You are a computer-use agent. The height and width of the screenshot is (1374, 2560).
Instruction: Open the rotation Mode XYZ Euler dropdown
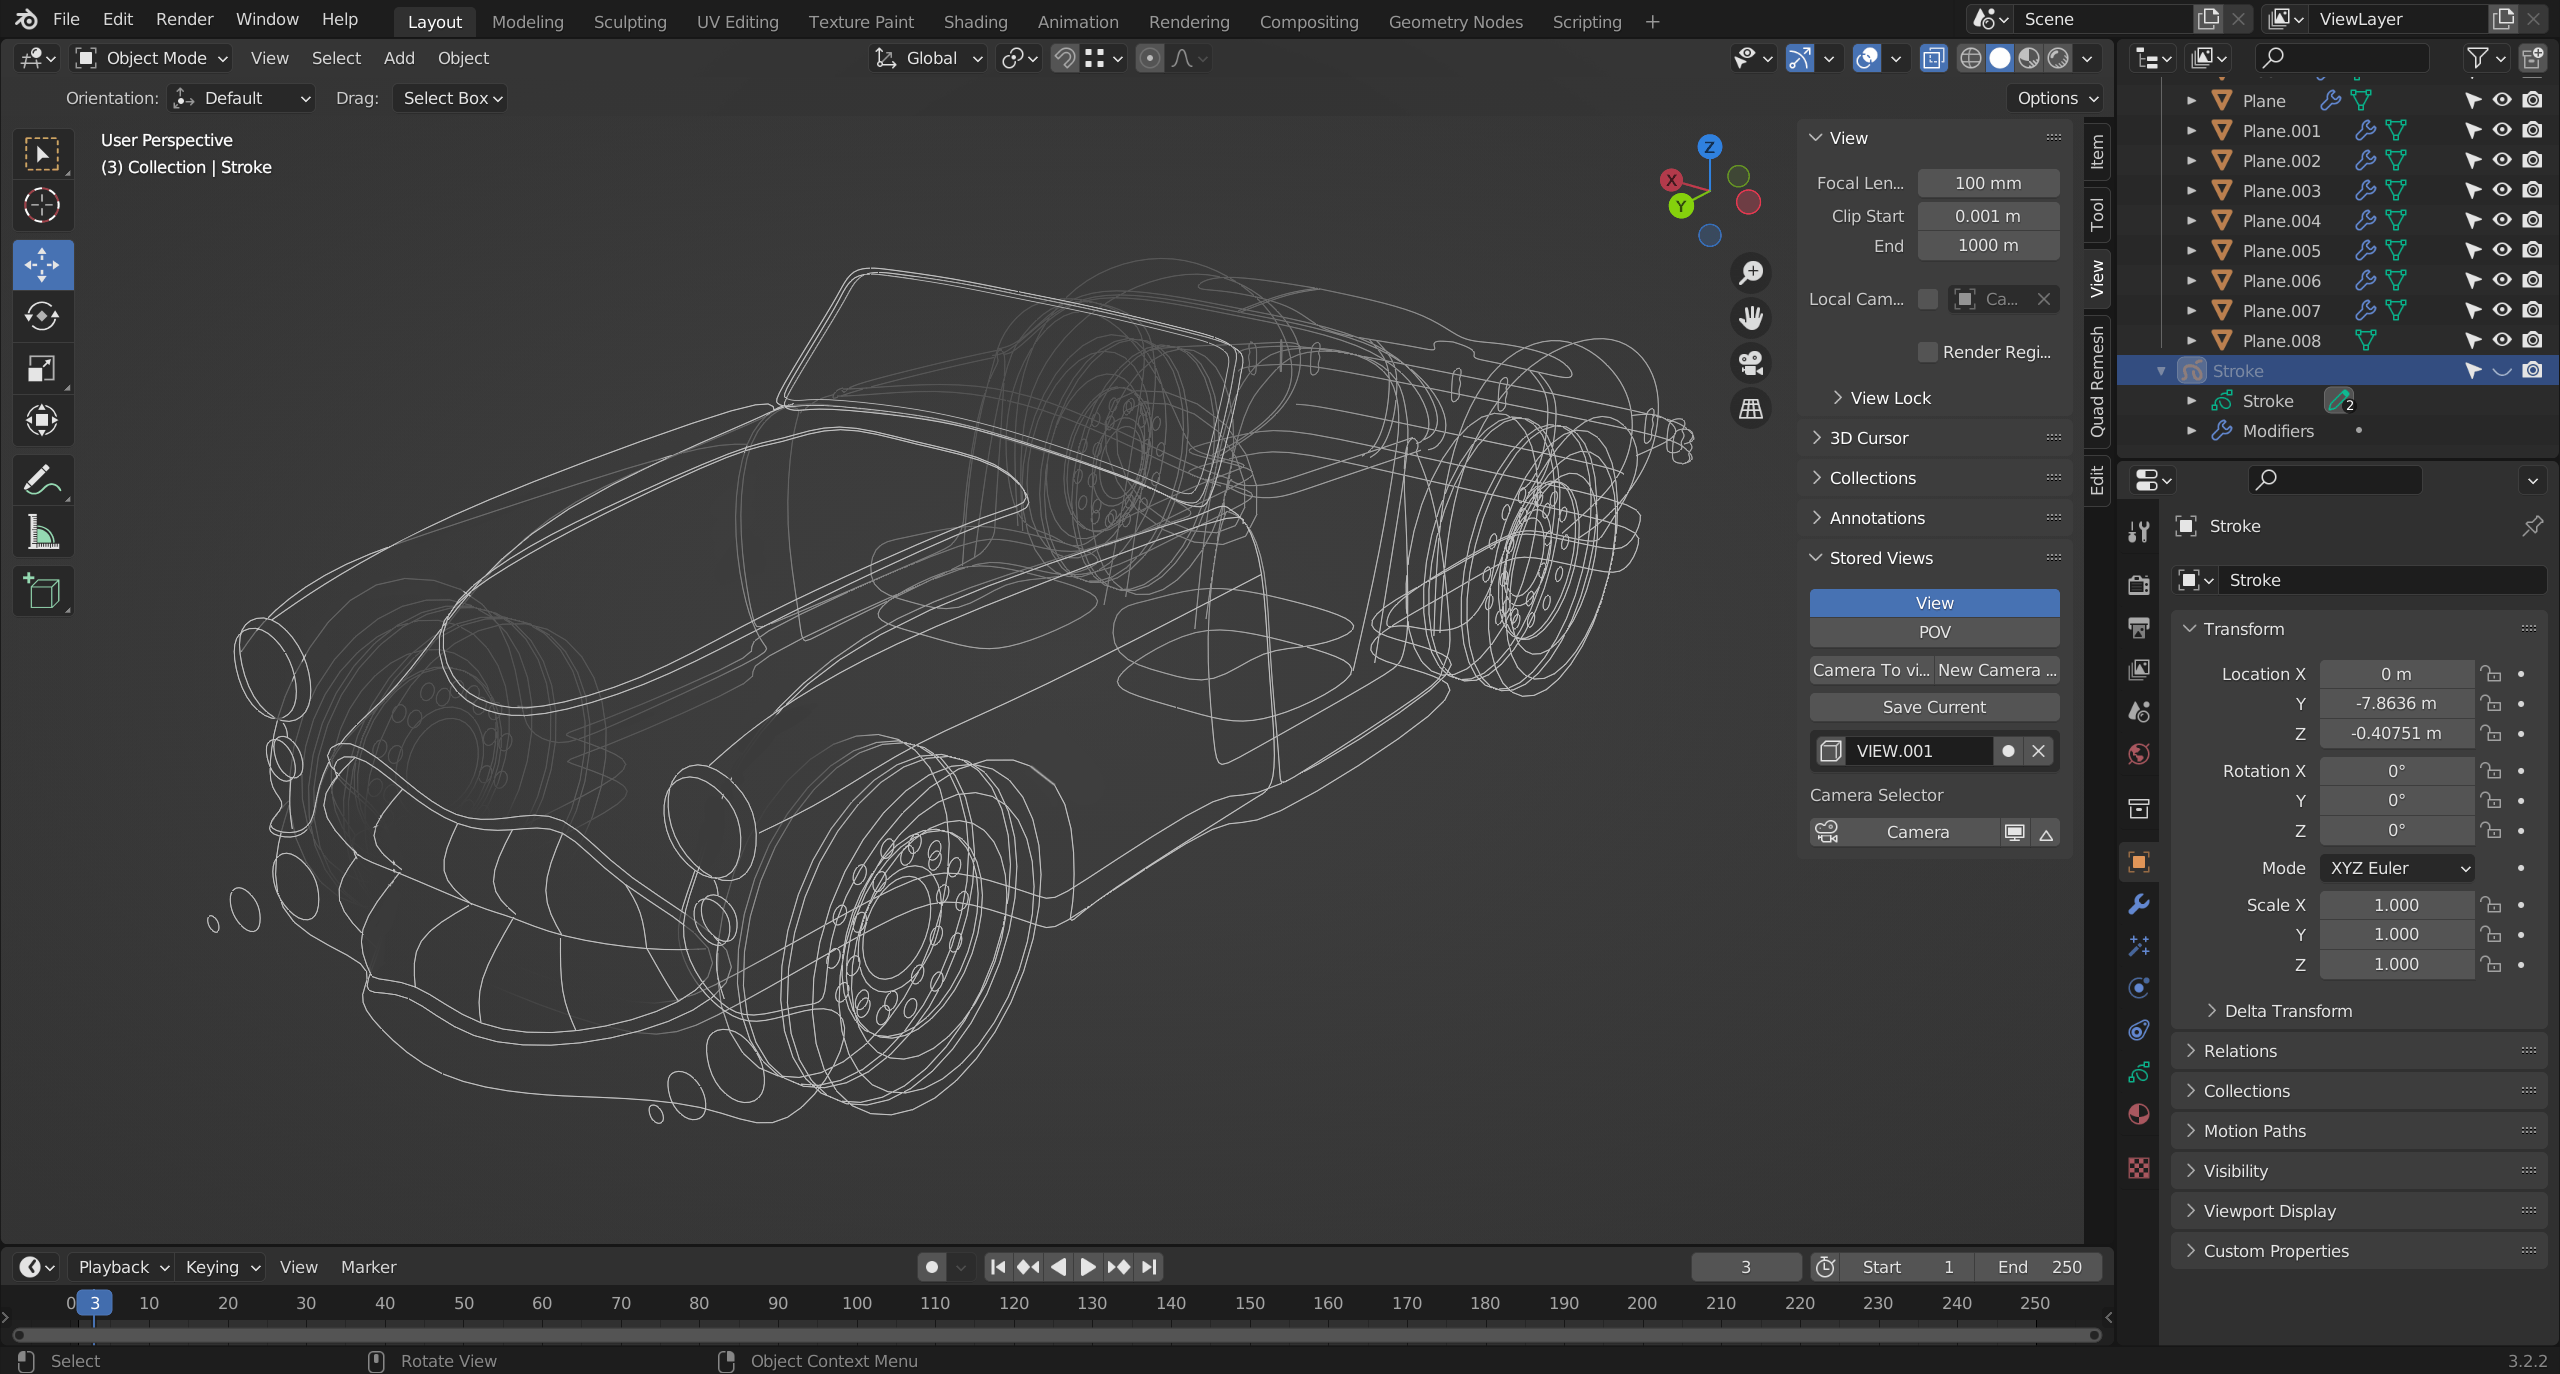[2397, 868]
